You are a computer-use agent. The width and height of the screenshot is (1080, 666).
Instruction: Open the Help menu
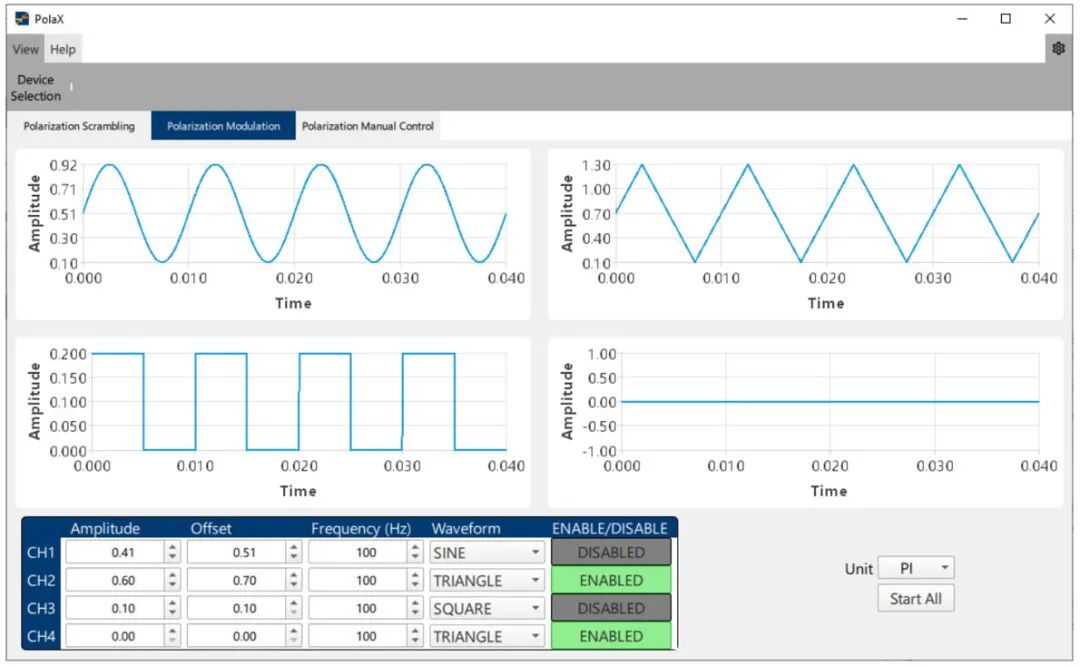click(63, 49)
